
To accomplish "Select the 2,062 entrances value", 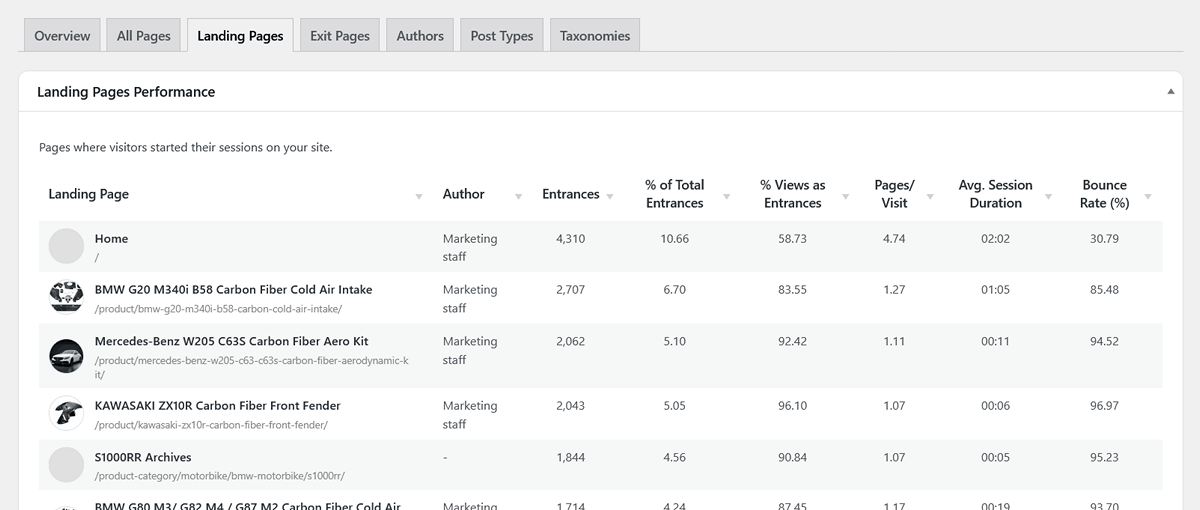I will [x=570, y=341].
